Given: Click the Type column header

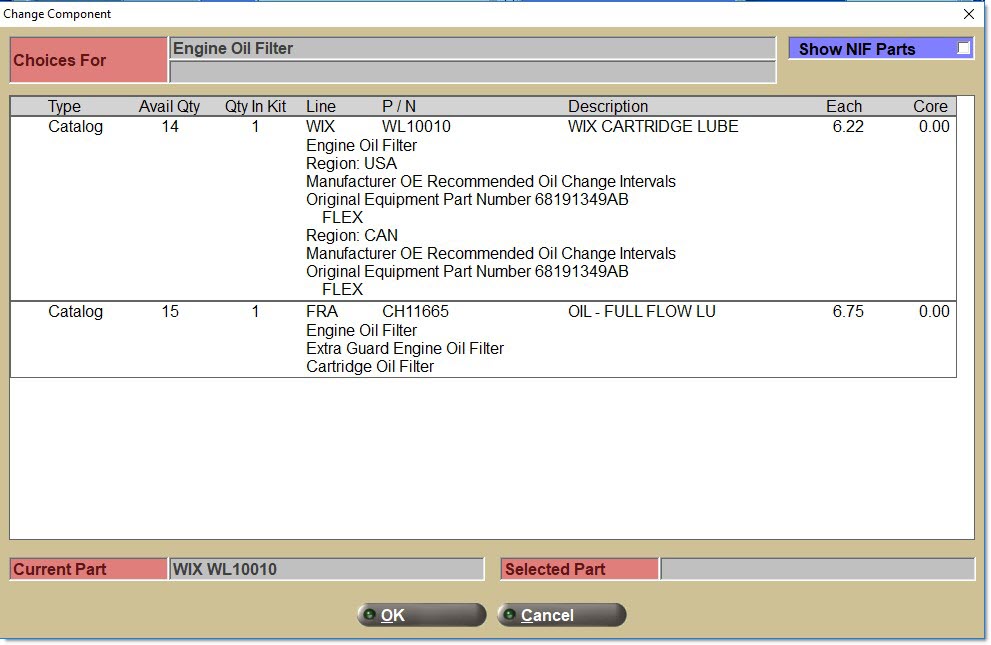Looking at the screenshot, I should pos(64,107).
